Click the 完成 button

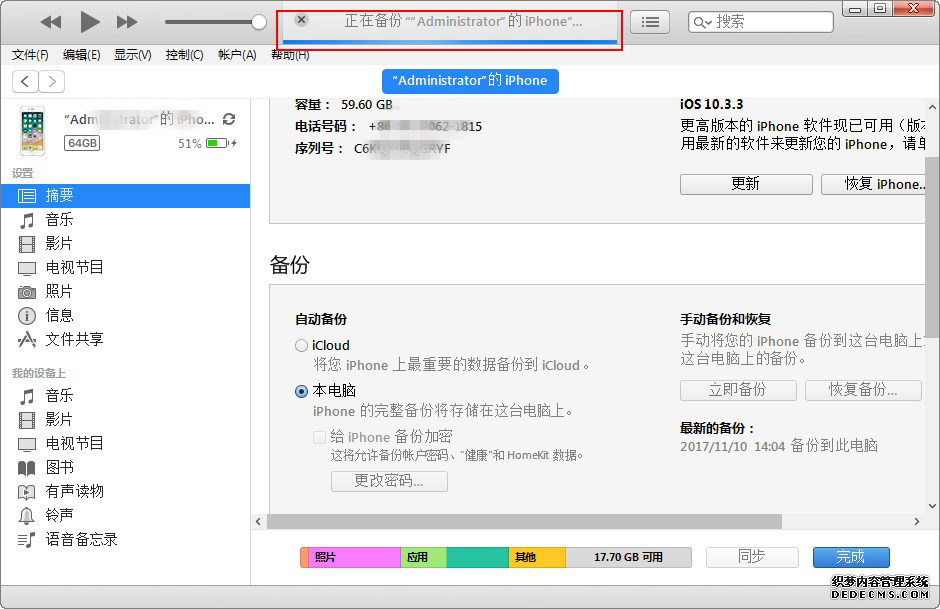[x=851, y=557]
